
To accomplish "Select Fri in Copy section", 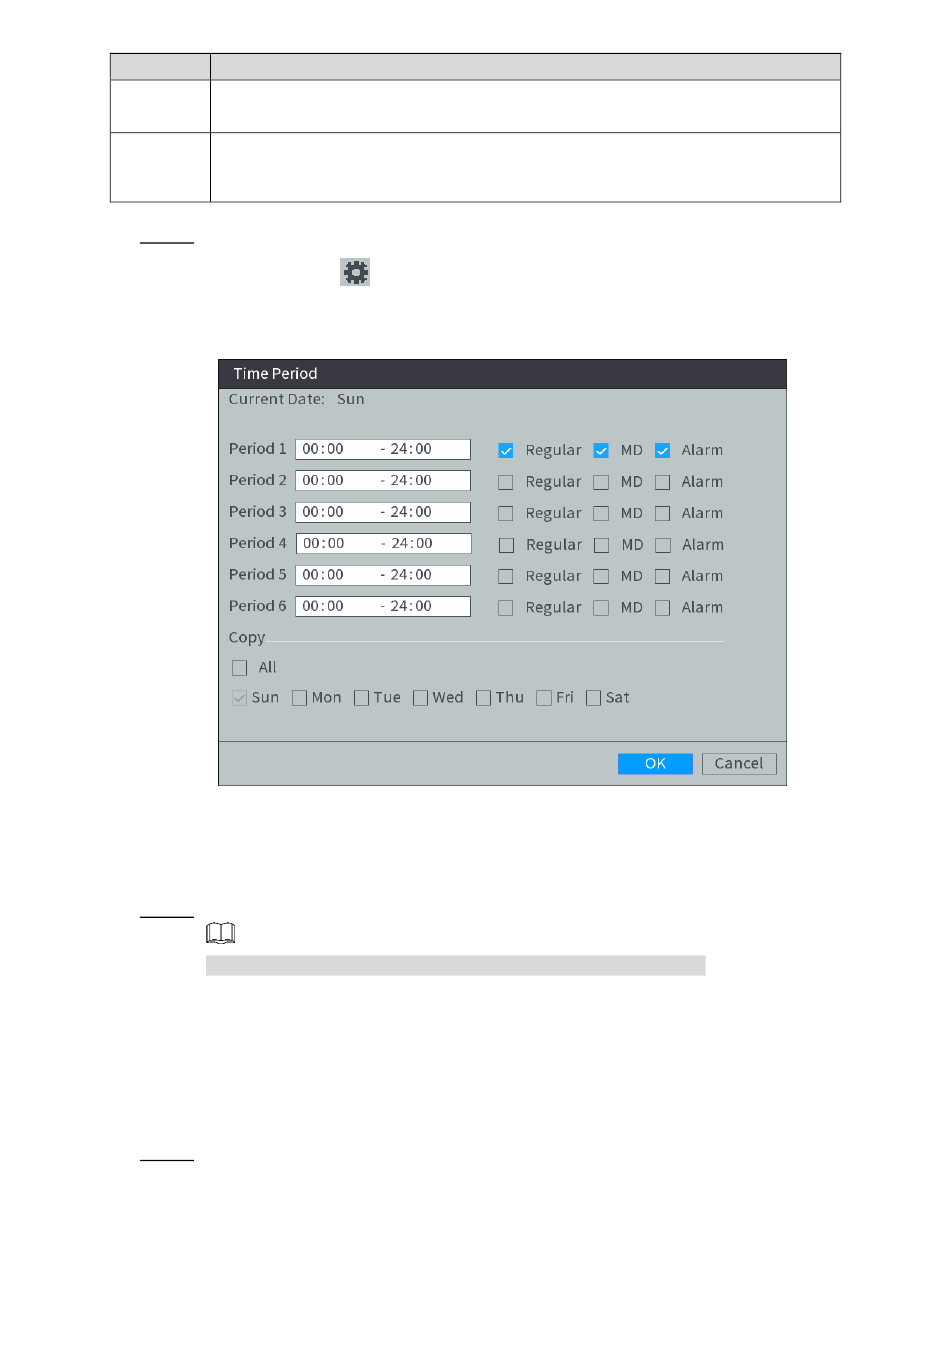I will (x=544, y=698).
